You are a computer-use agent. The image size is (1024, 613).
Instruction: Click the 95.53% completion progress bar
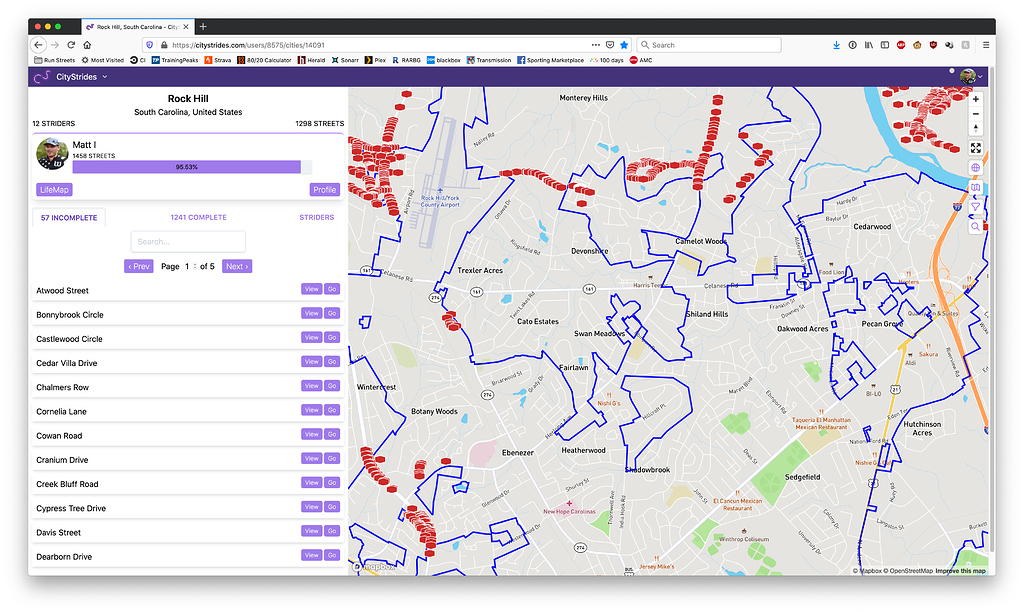coord(188,166)
